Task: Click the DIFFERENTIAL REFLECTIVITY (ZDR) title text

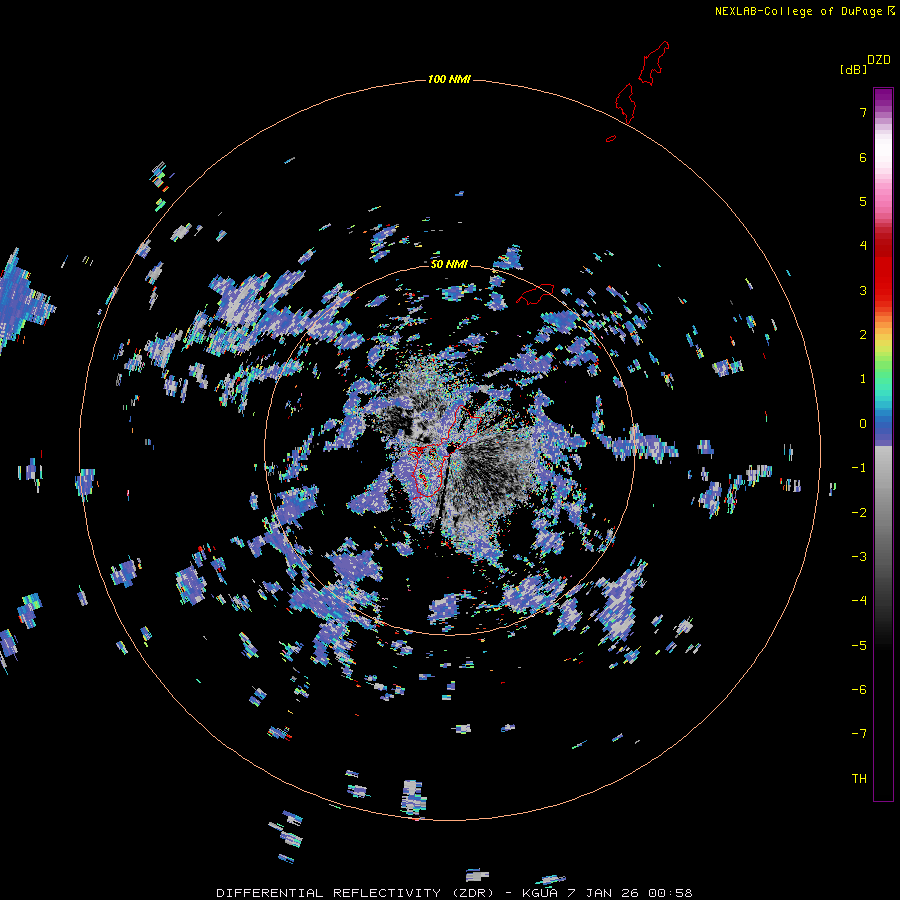Action: click(355, 893)
